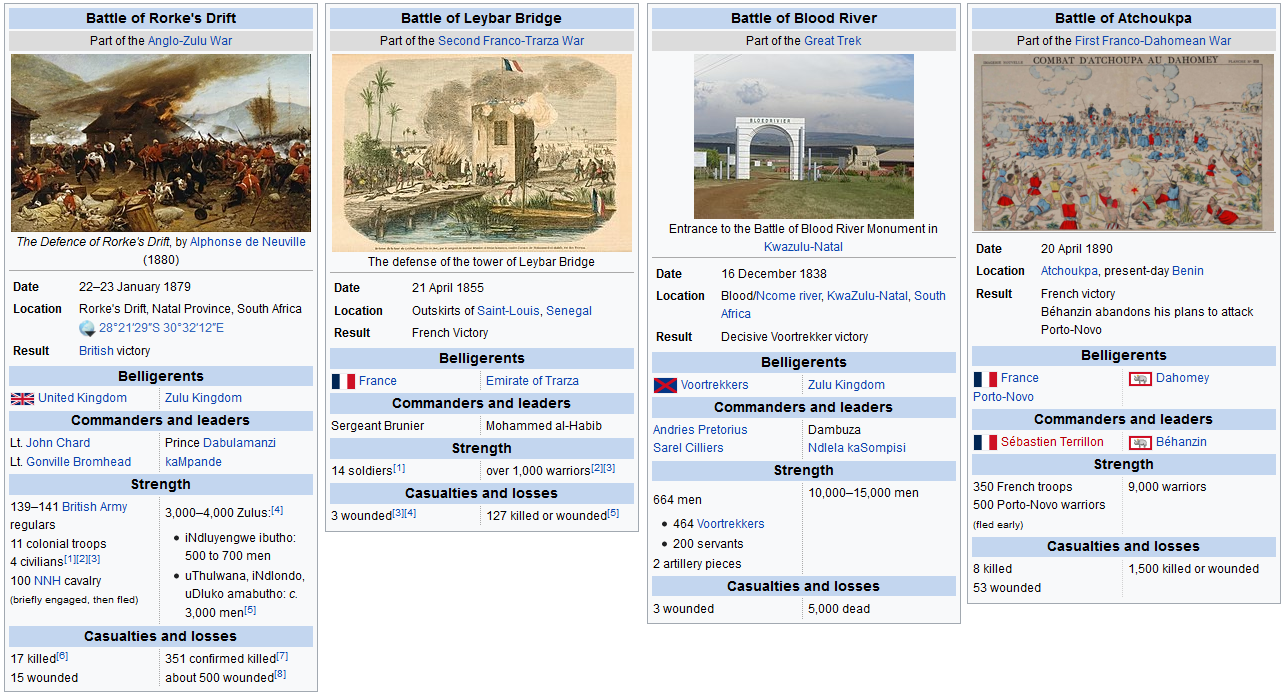Open the Benin link
The width and height of the screenshot is (1284, 695).
[x=1188, y=271]
